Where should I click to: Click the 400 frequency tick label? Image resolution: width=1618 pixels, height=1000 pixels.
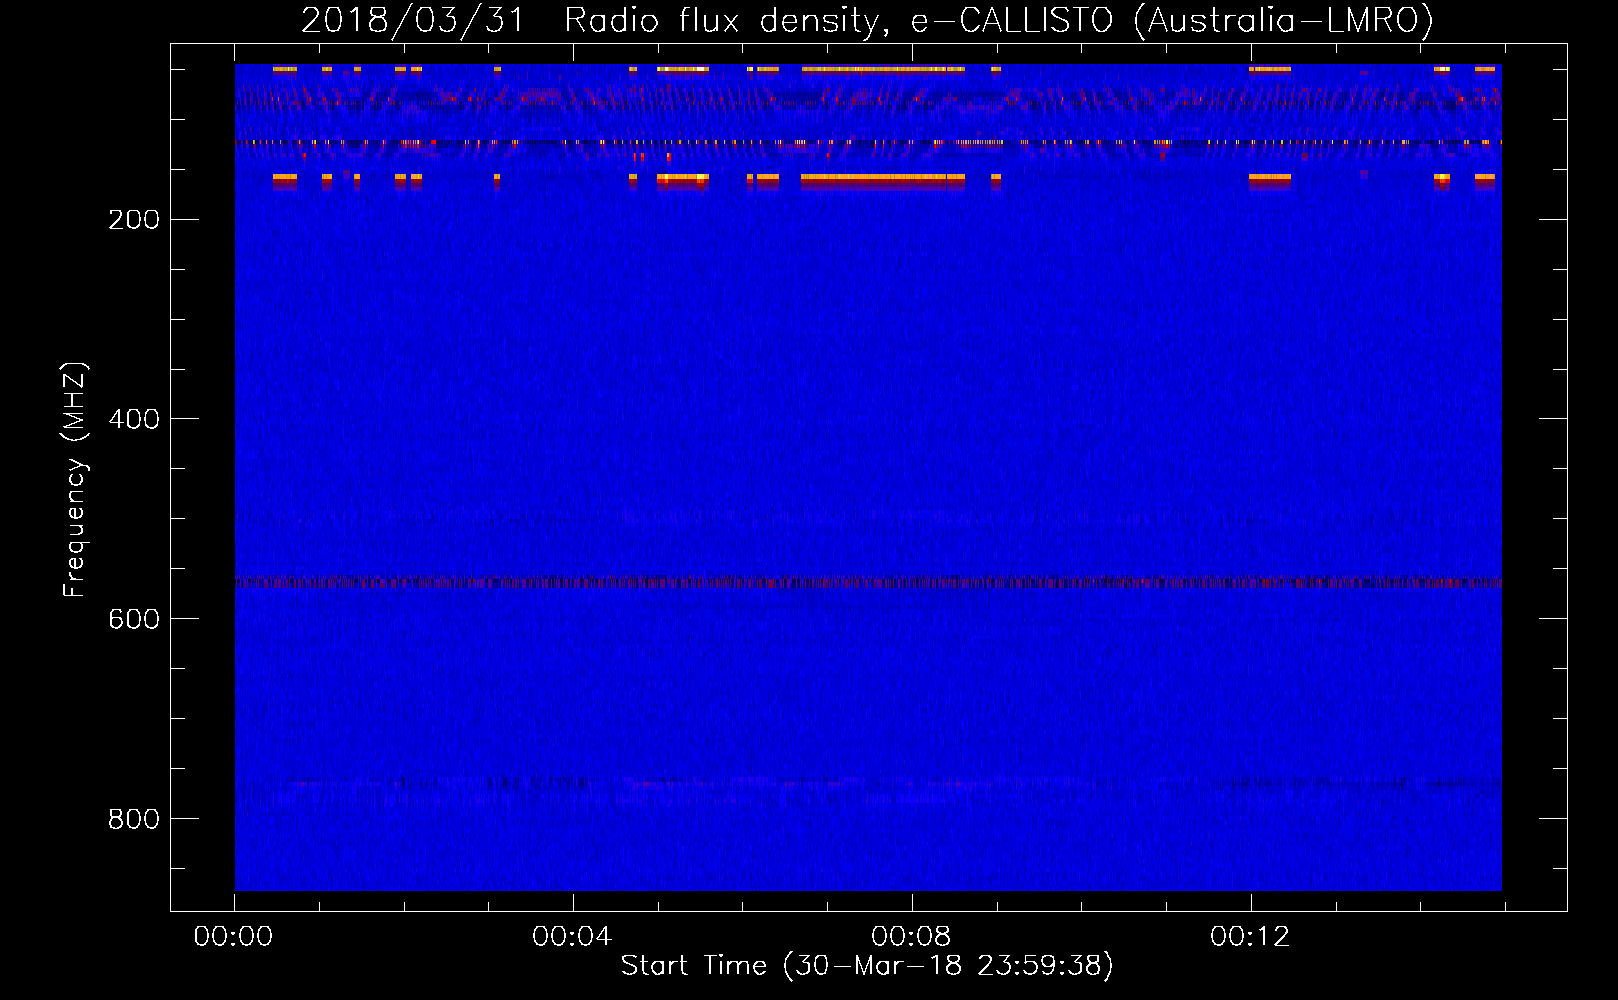pos(134,419)
